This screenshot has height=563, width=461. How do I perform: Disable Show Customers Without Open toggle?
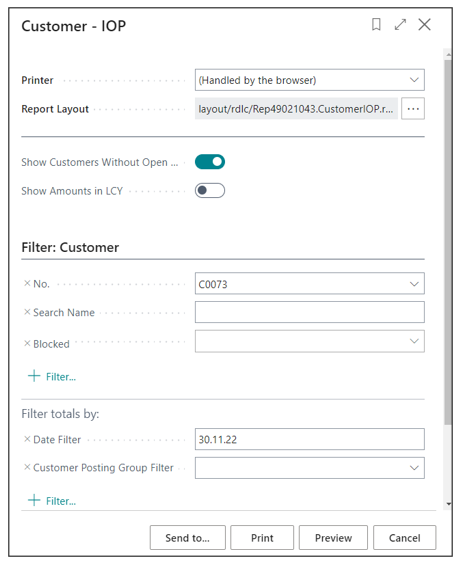[x=210, y=162]
